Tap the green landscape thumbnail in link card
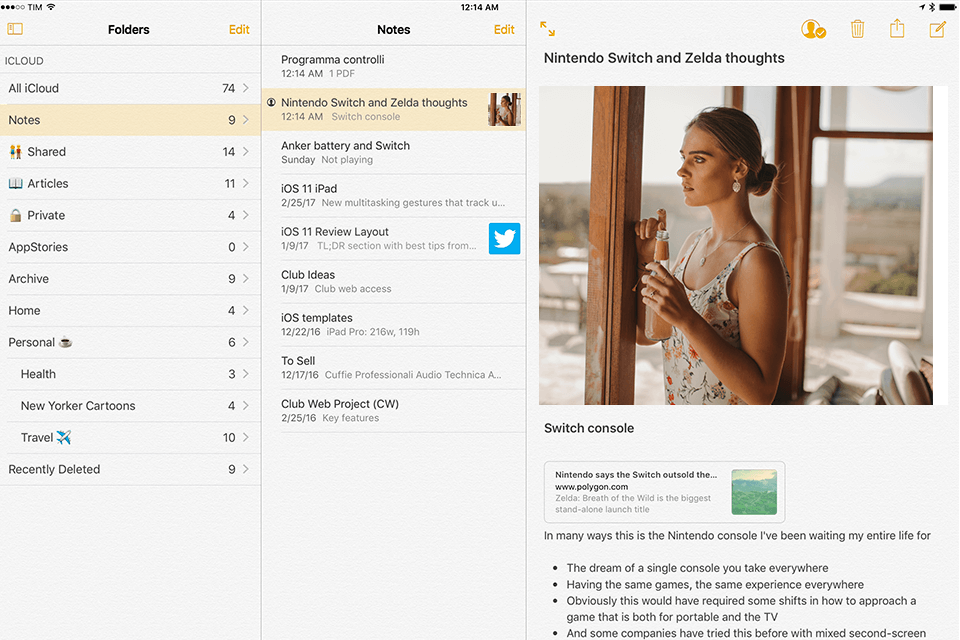960x640 pixels. [x=754, y=492]
